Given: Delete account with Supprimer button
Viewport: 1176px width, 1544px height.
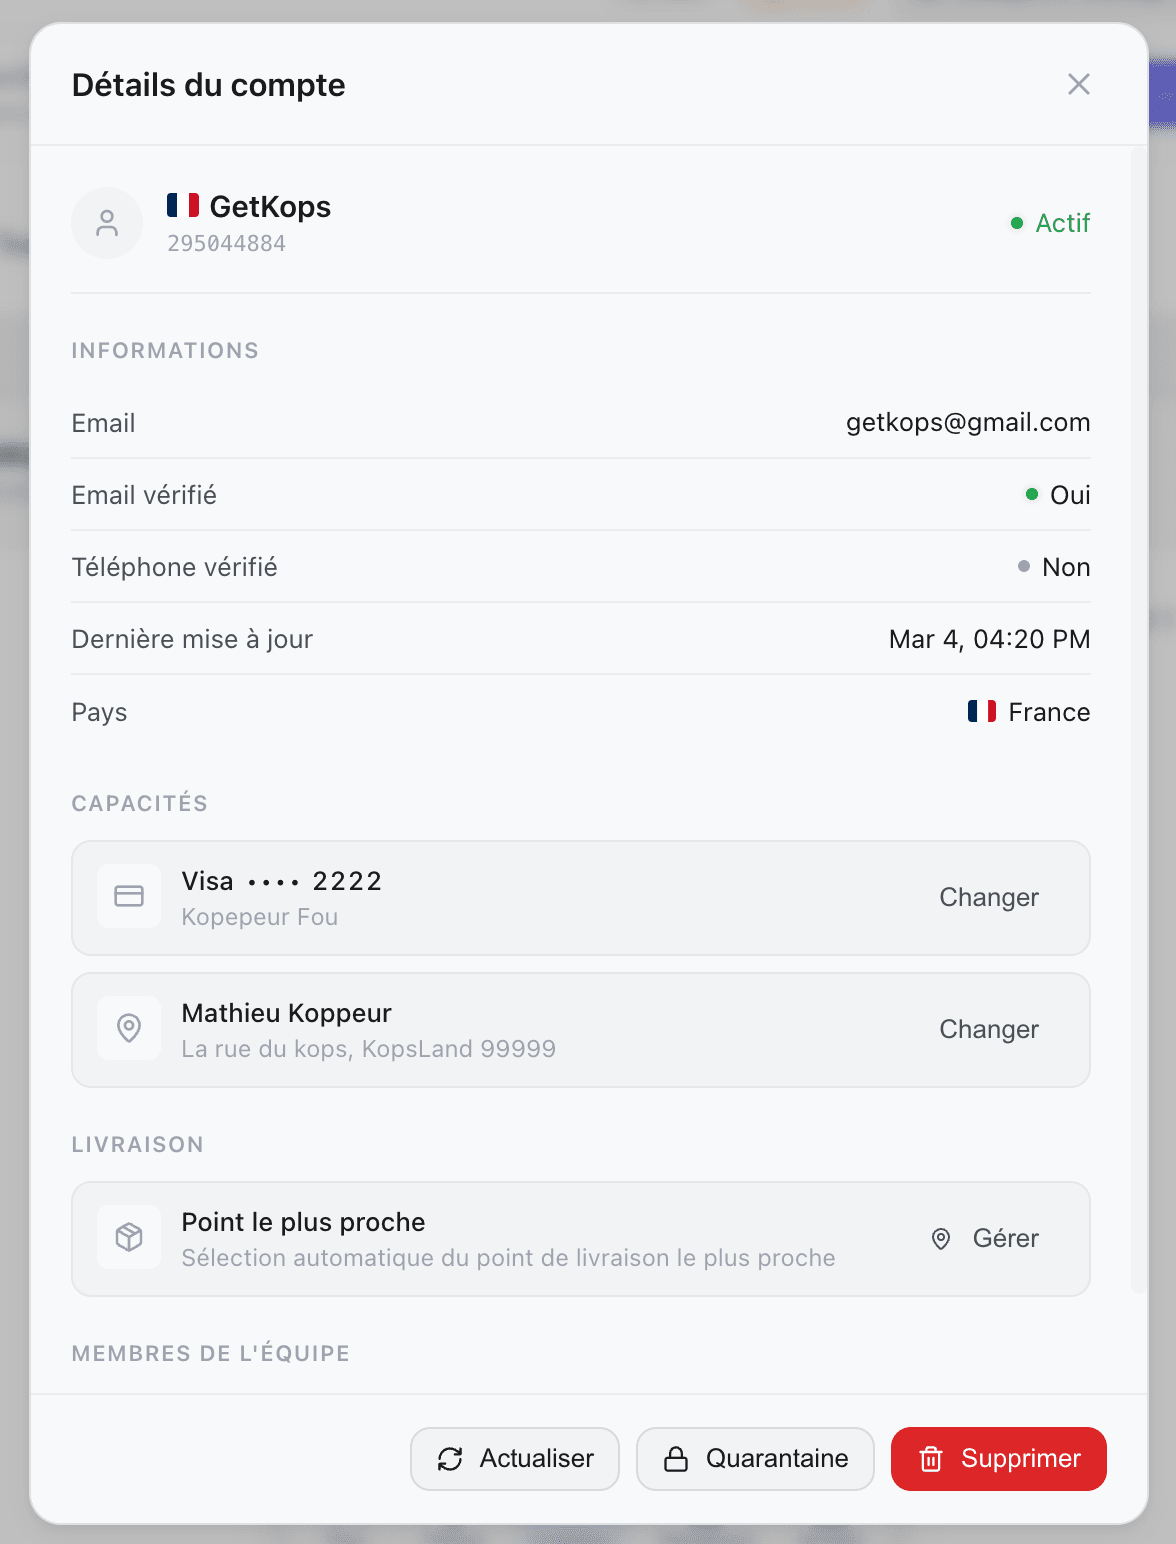Looking at the screenshot, I should (x=998, y=1459).
